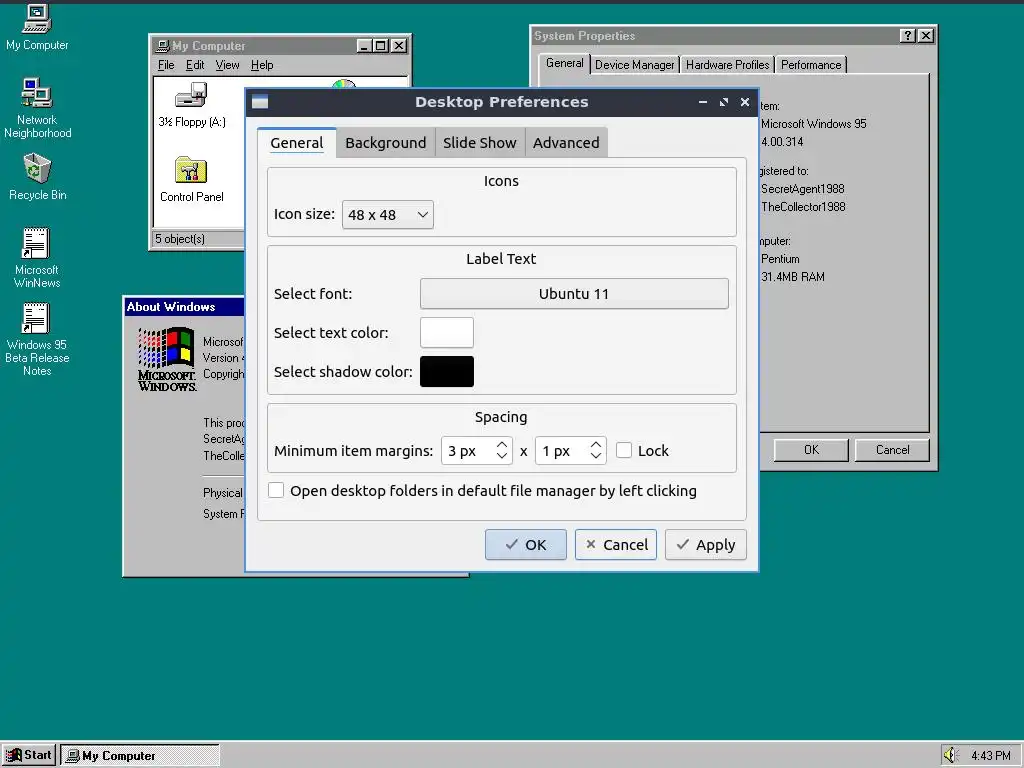The width and height of the screenshot is (1024, 768).
Task: Click the About Windows title bar
Action: (184, 307)
